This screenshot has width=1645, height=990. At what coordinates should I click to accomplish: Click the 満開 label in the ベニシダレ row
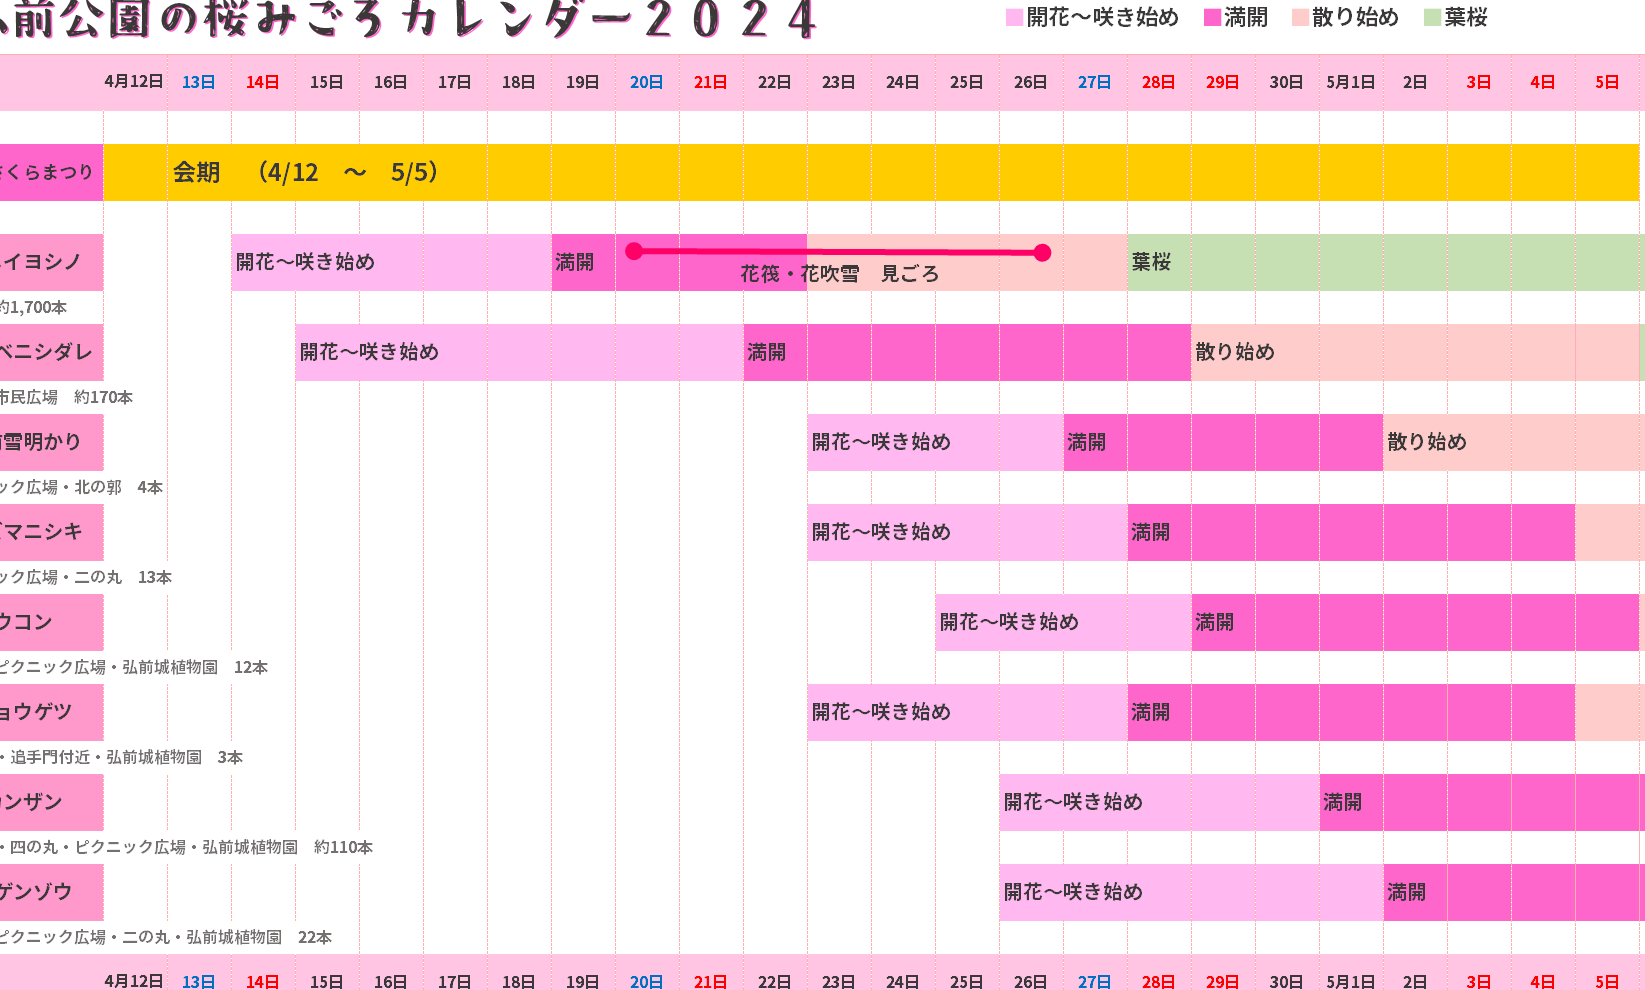pyautogui.click(x=766, y=352)
